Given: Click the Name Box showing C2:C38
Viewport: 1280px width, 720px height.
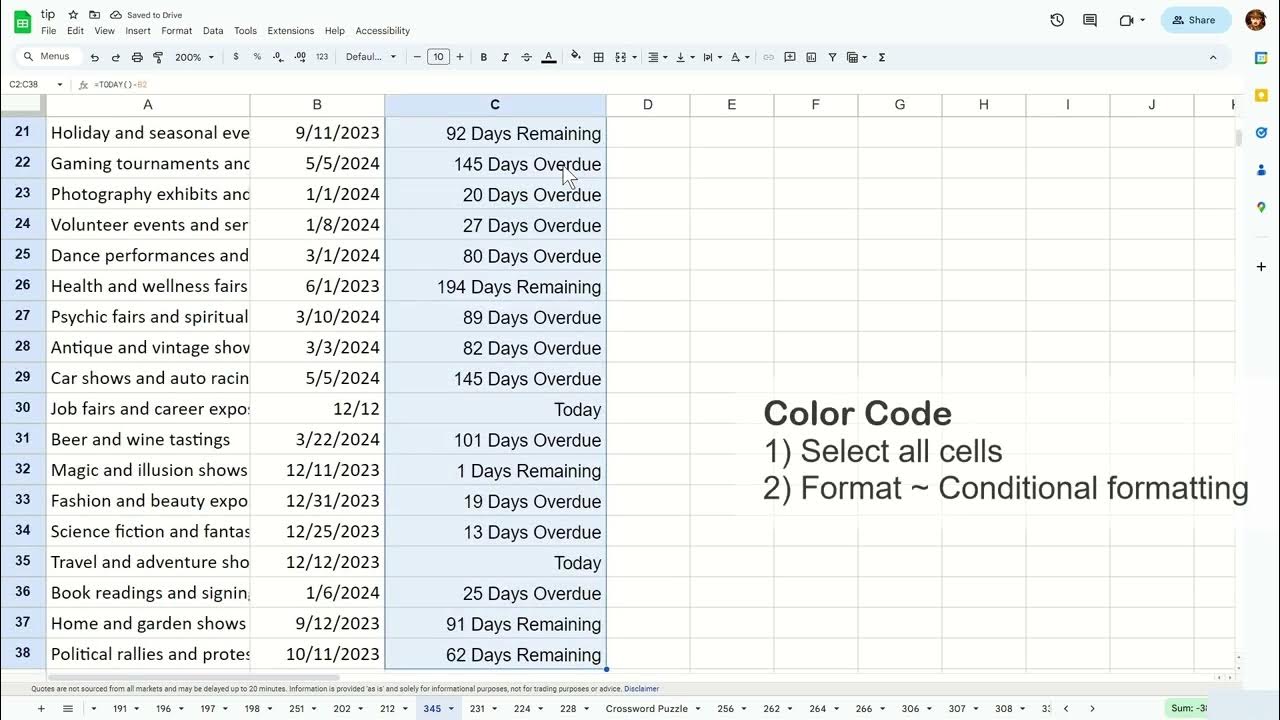Looking at the screenshot, I should point(27,84).
